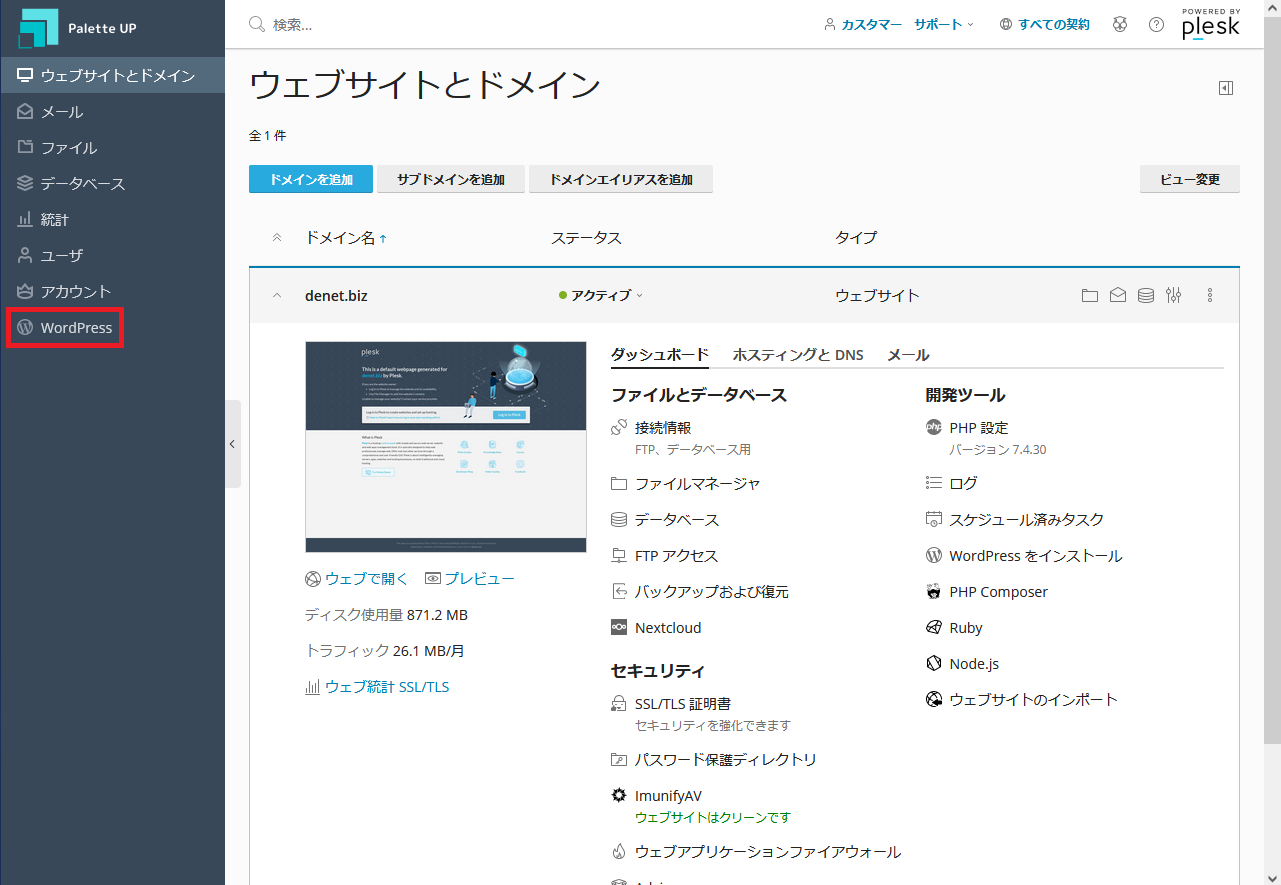Collapse all domains with header double chevron
Viewport: 1281px width, 885px height.
tap(277, 238)
